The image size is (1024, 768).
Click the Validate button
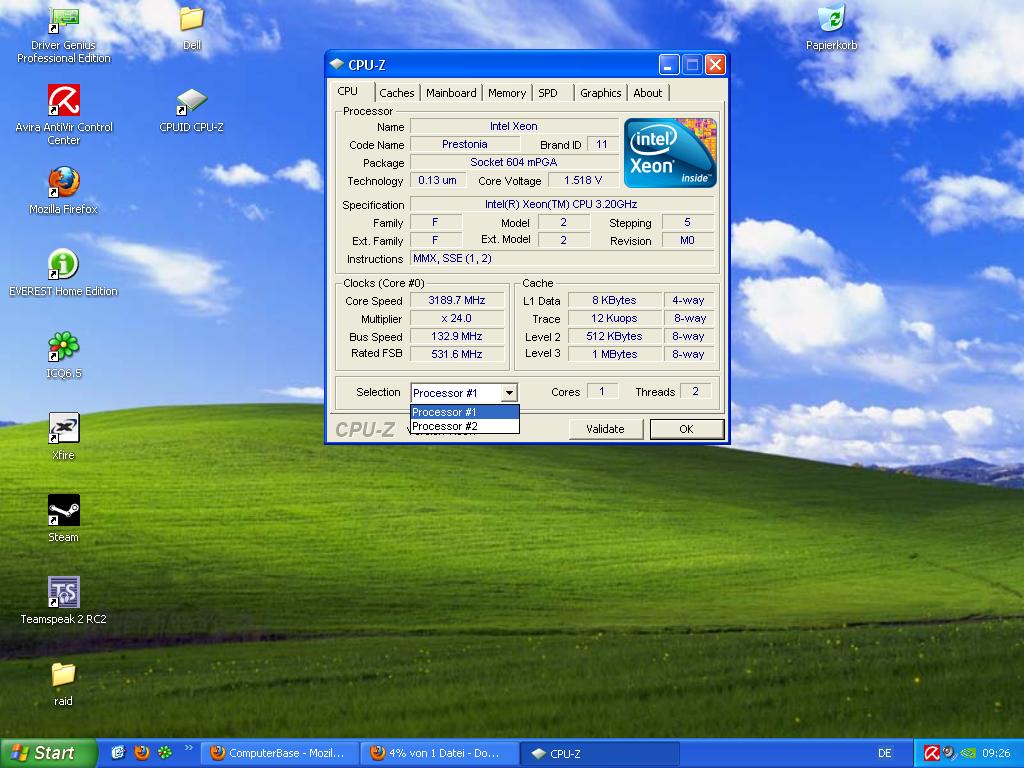[x=605, y=429]
